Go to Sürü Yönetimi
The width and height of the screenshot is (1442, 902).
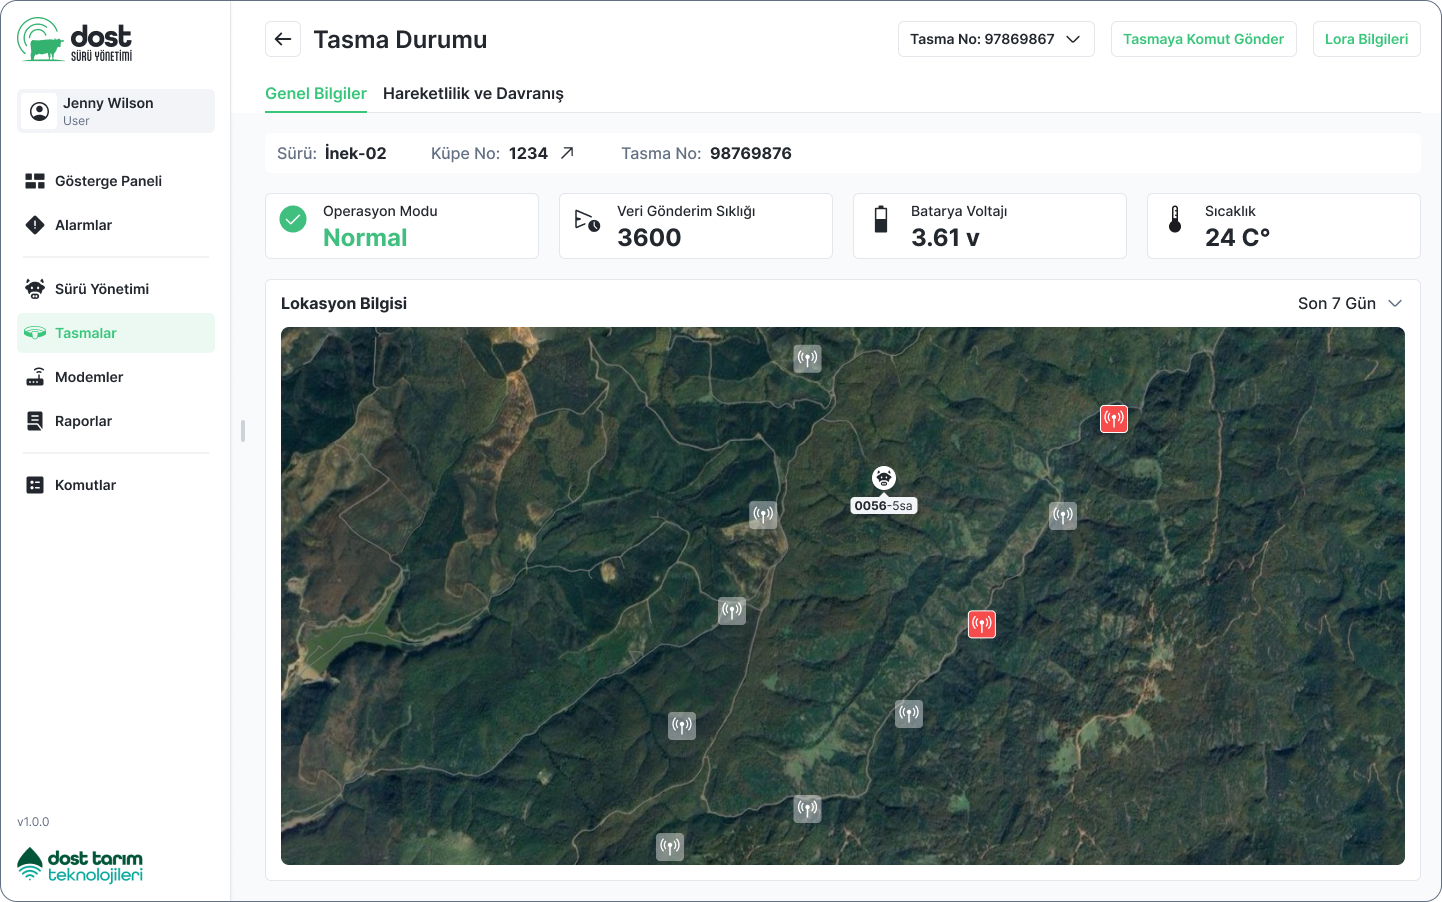(116, 289)
